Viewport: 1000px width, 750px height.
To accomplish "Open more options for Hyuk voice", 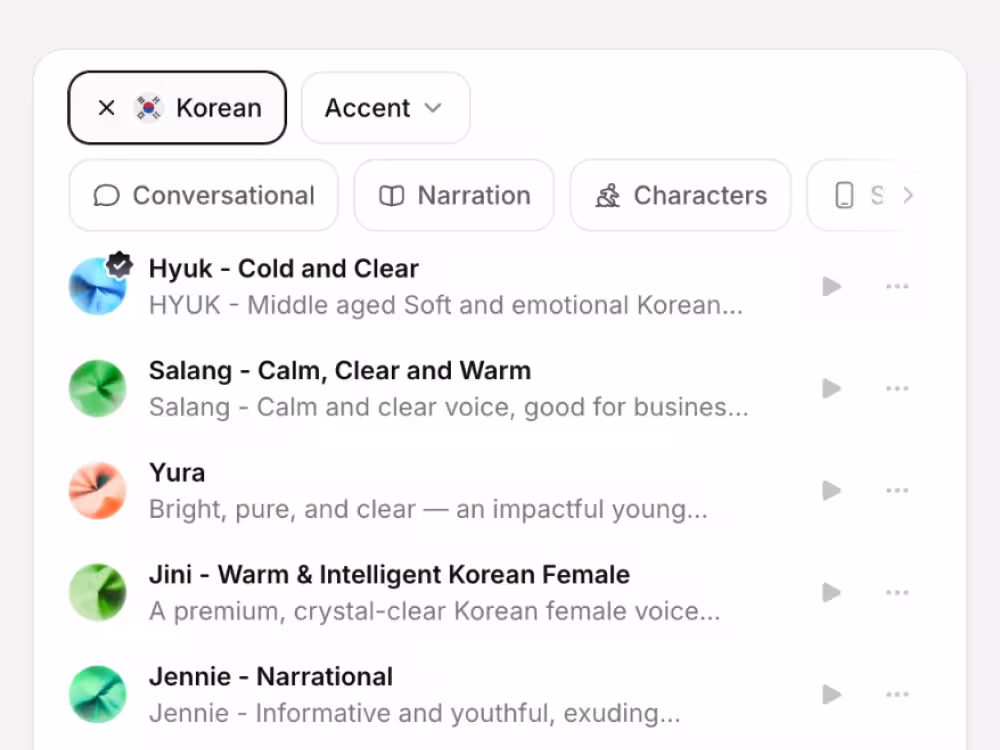I will point(897,286).
